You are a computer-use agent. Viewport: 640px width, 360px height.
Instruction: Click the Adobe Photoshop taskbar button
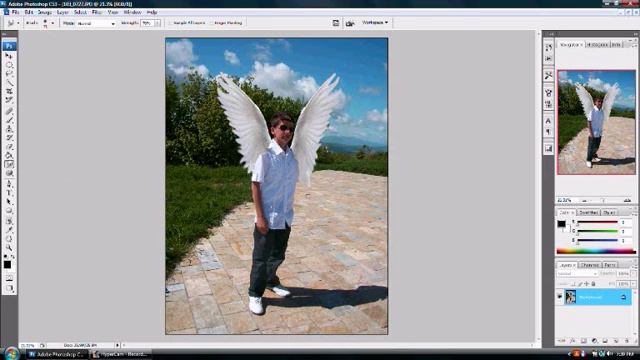(x=58, y=354)
